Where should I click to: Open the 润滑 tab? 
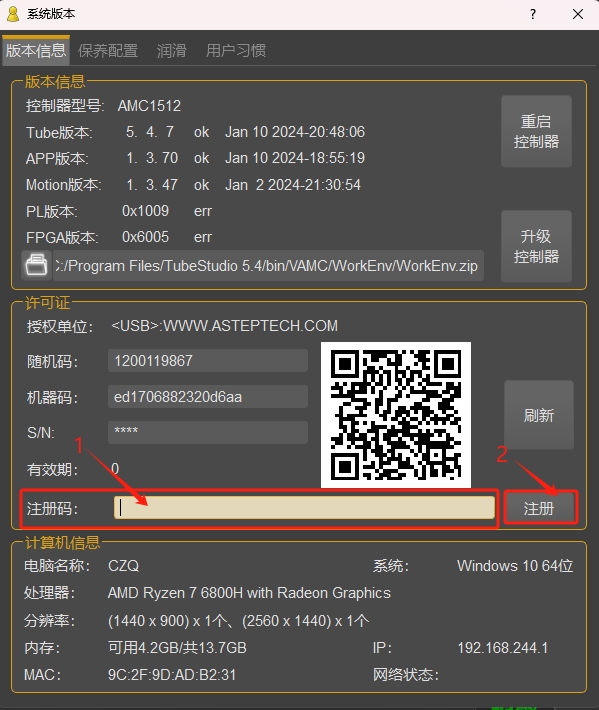click(172, 50)
